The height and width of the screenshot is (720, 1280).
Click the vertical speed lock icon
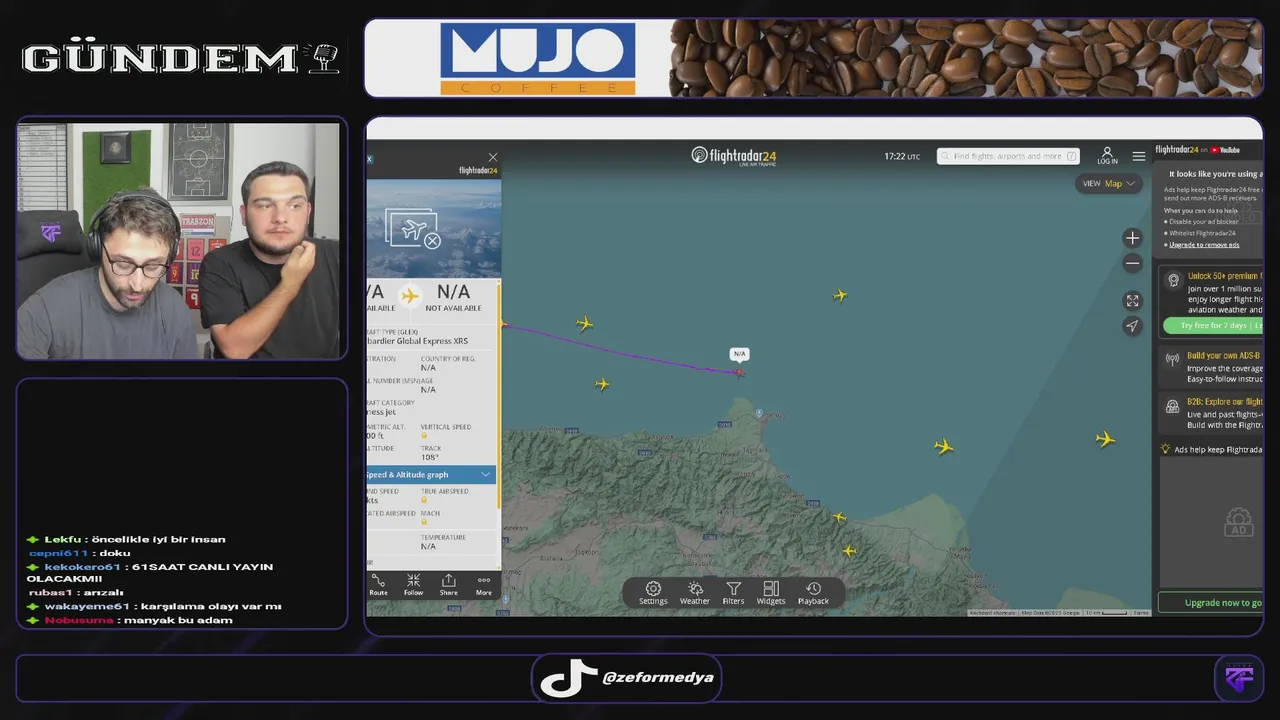click(424, 436)
